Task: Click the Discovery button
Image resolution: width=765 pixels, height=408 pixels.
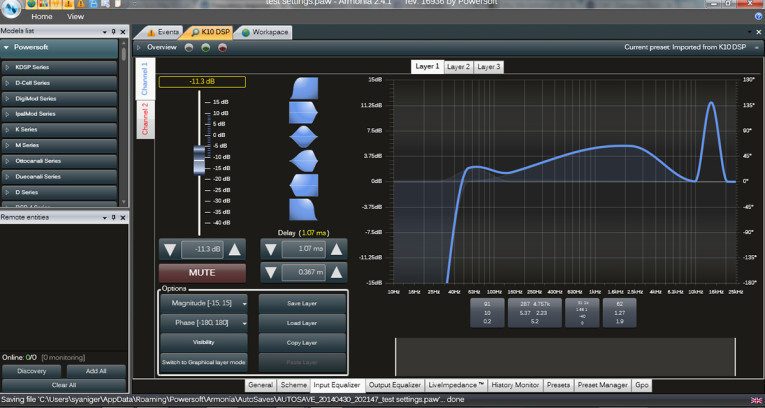Action: (x=32, y=371)
